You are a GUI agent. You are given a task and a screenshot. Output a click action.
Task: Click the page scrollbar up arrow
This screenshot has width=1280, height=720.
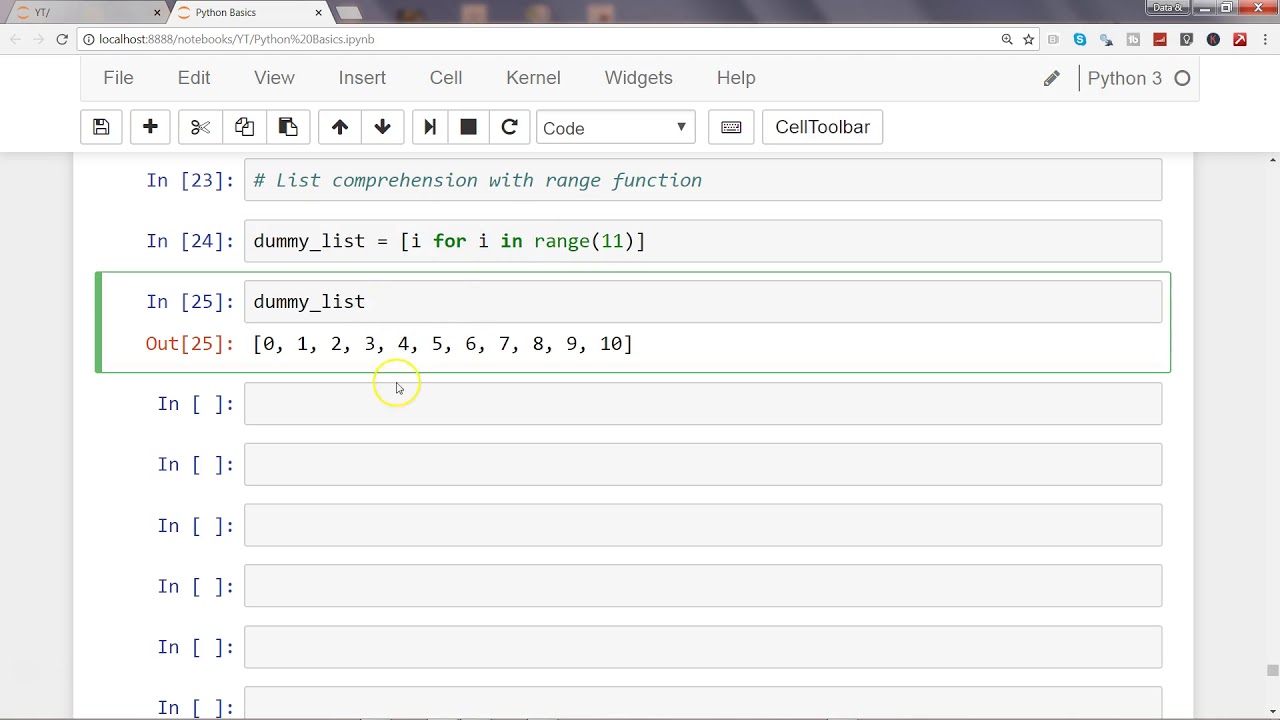(1273, 160)
